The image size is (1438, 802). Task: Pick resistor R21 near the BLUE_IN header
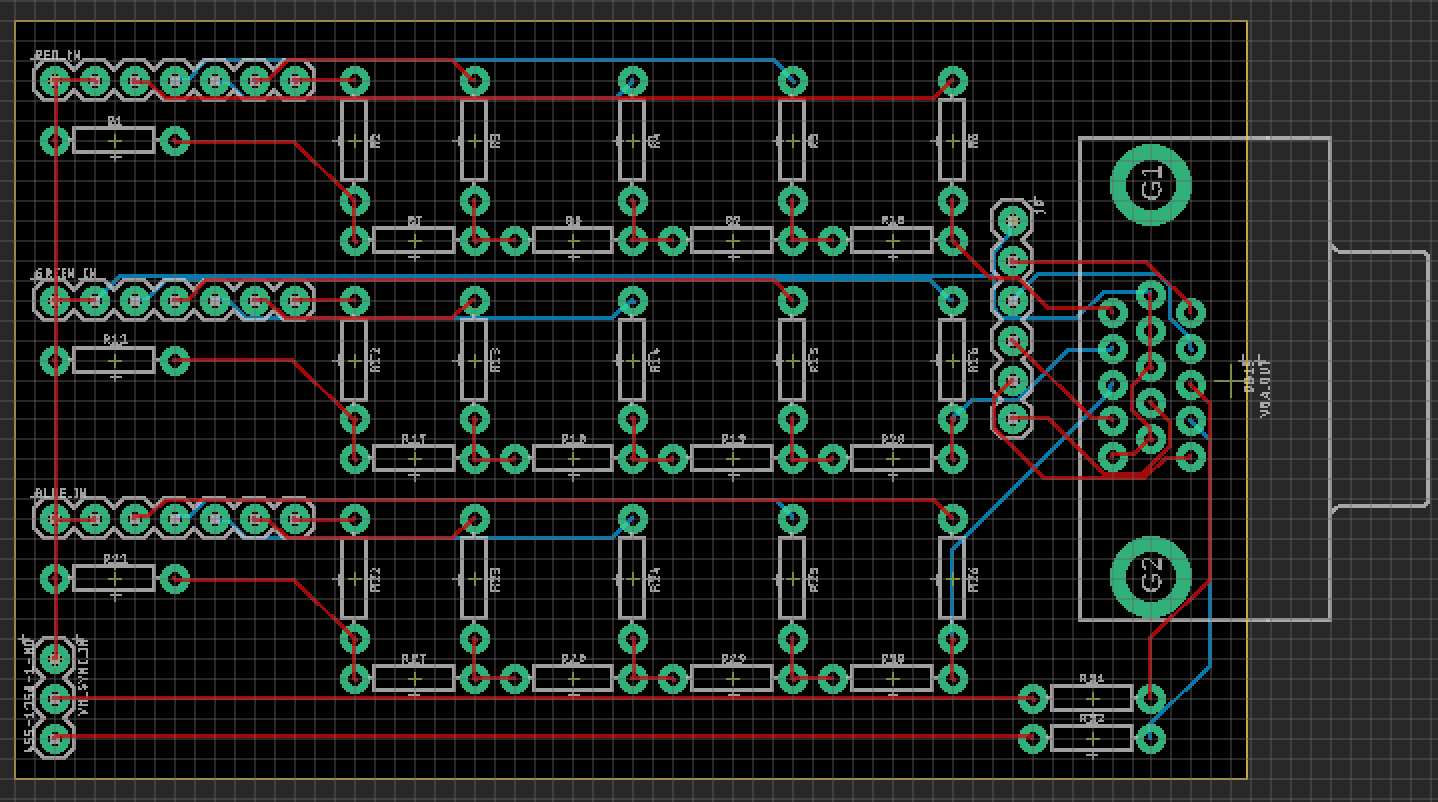(x=114, y=578)
